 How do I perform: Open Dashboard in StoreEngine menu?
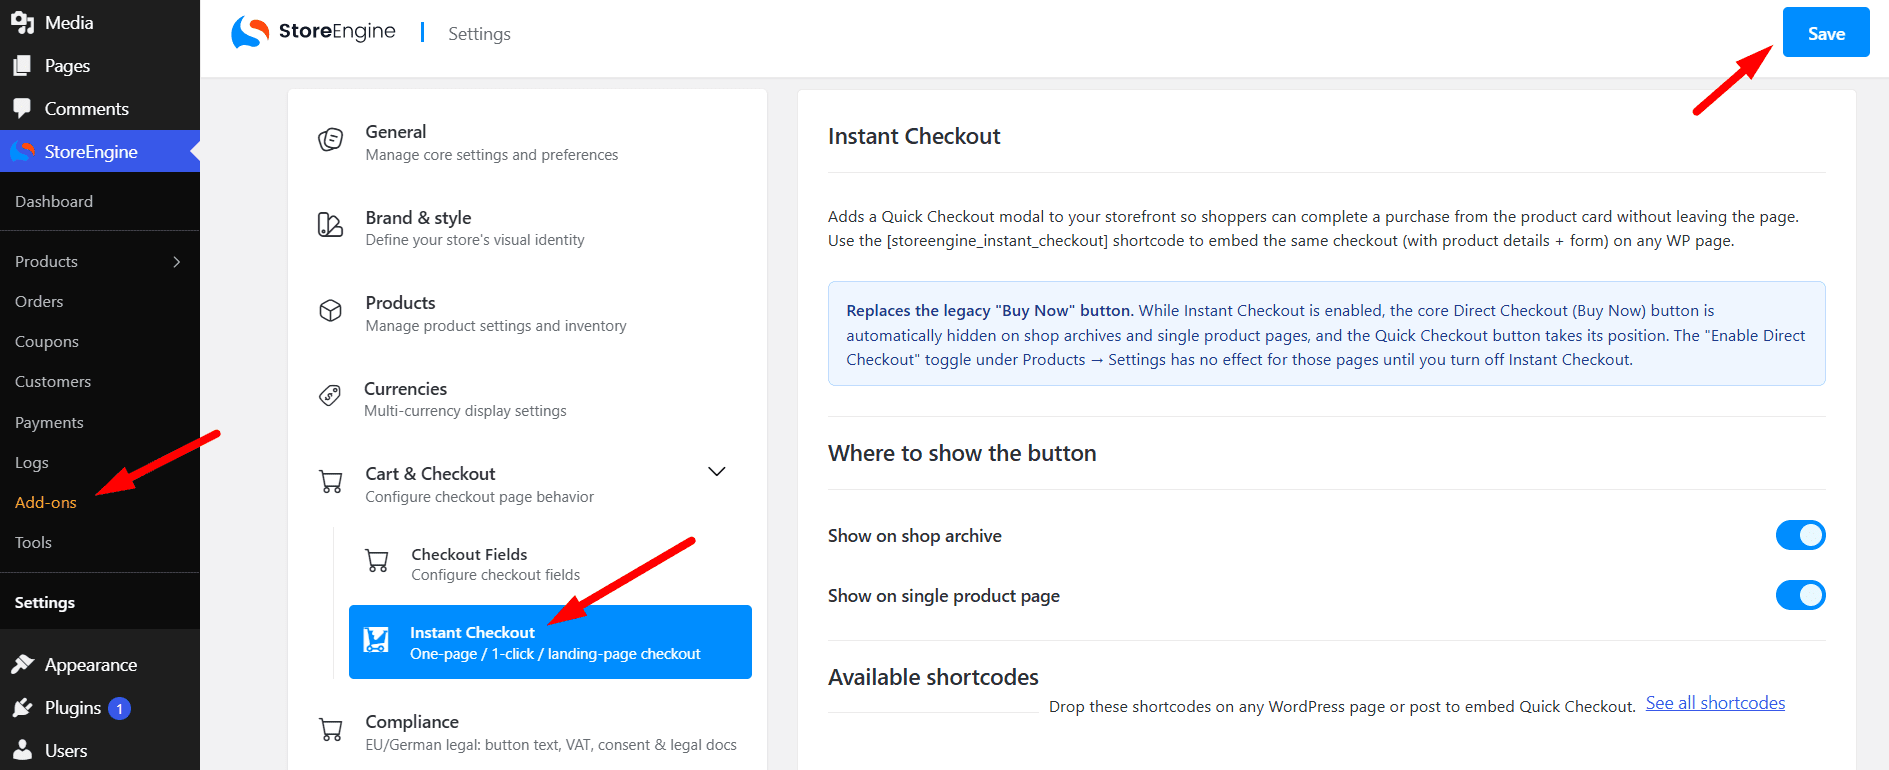pos(54,201)
